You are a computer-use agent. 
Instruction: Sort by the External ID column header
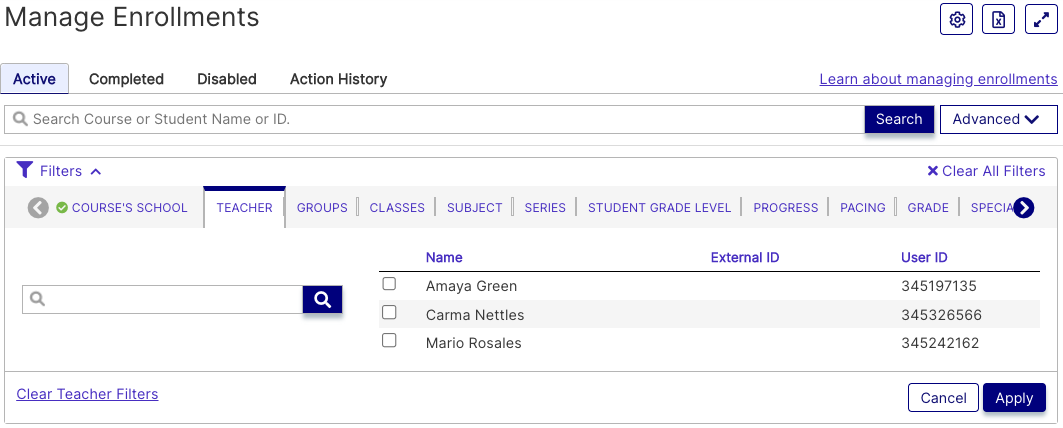(x=745, y=258)
